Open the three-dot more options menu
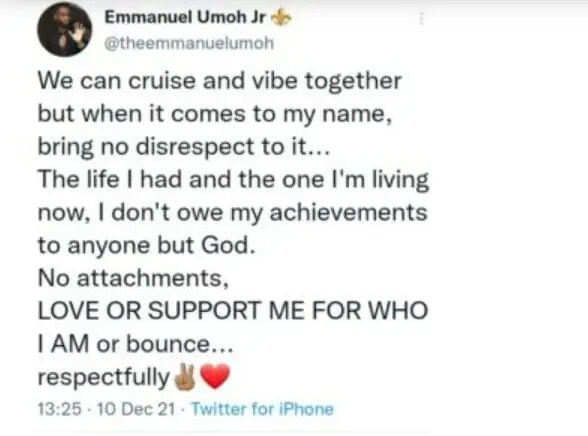 [421, 18]
